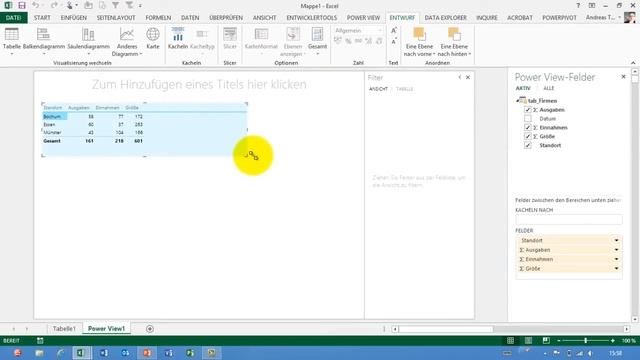Uncheck the Einnahmen field checkbox
Screen dimensions: 640x360
(528, 128)
